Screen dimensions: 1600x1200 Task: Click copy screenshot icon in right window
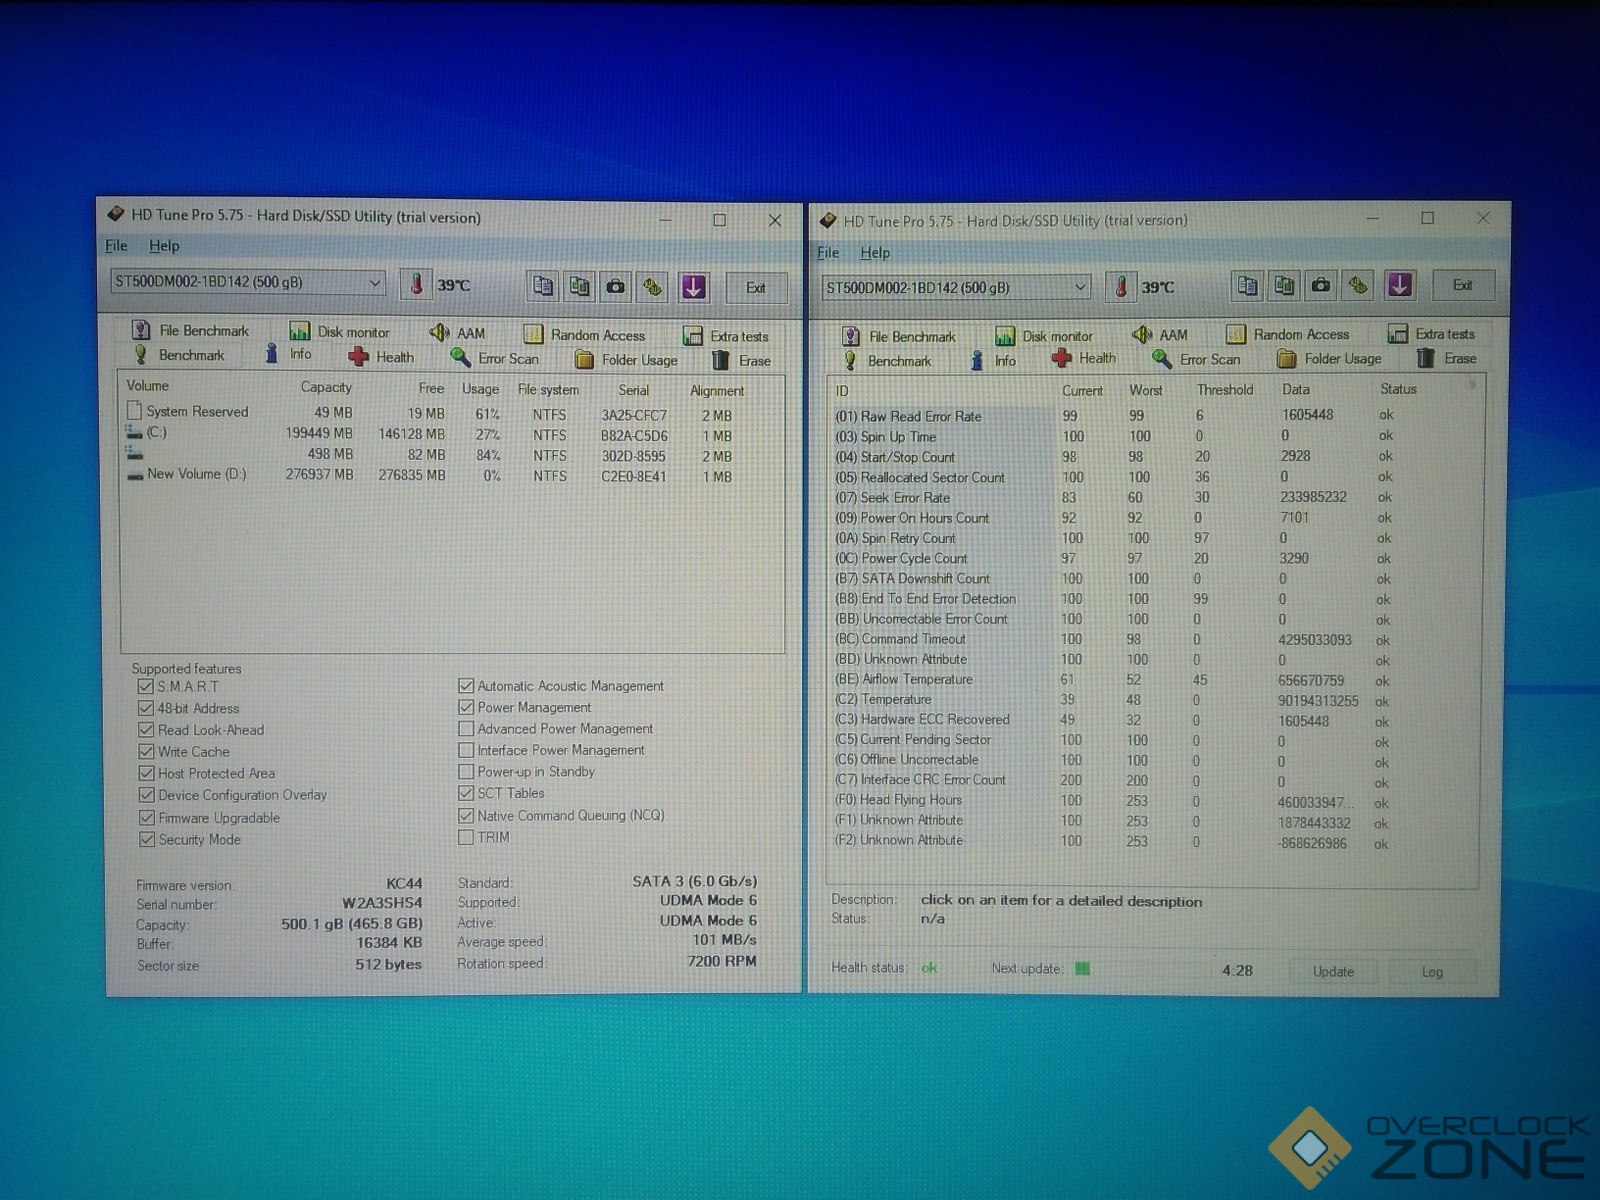pos(1284,285)
